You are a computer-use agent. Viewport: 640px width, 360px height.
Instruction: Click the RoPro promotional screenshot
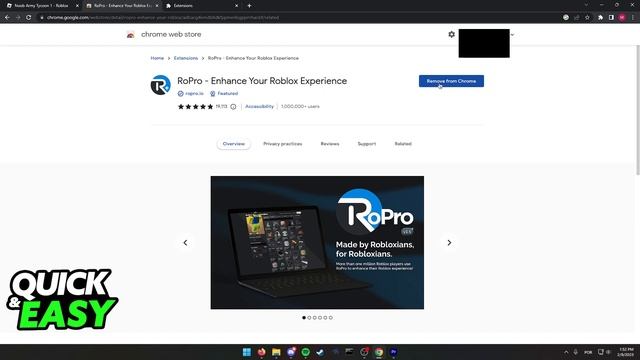pos(317,242)
